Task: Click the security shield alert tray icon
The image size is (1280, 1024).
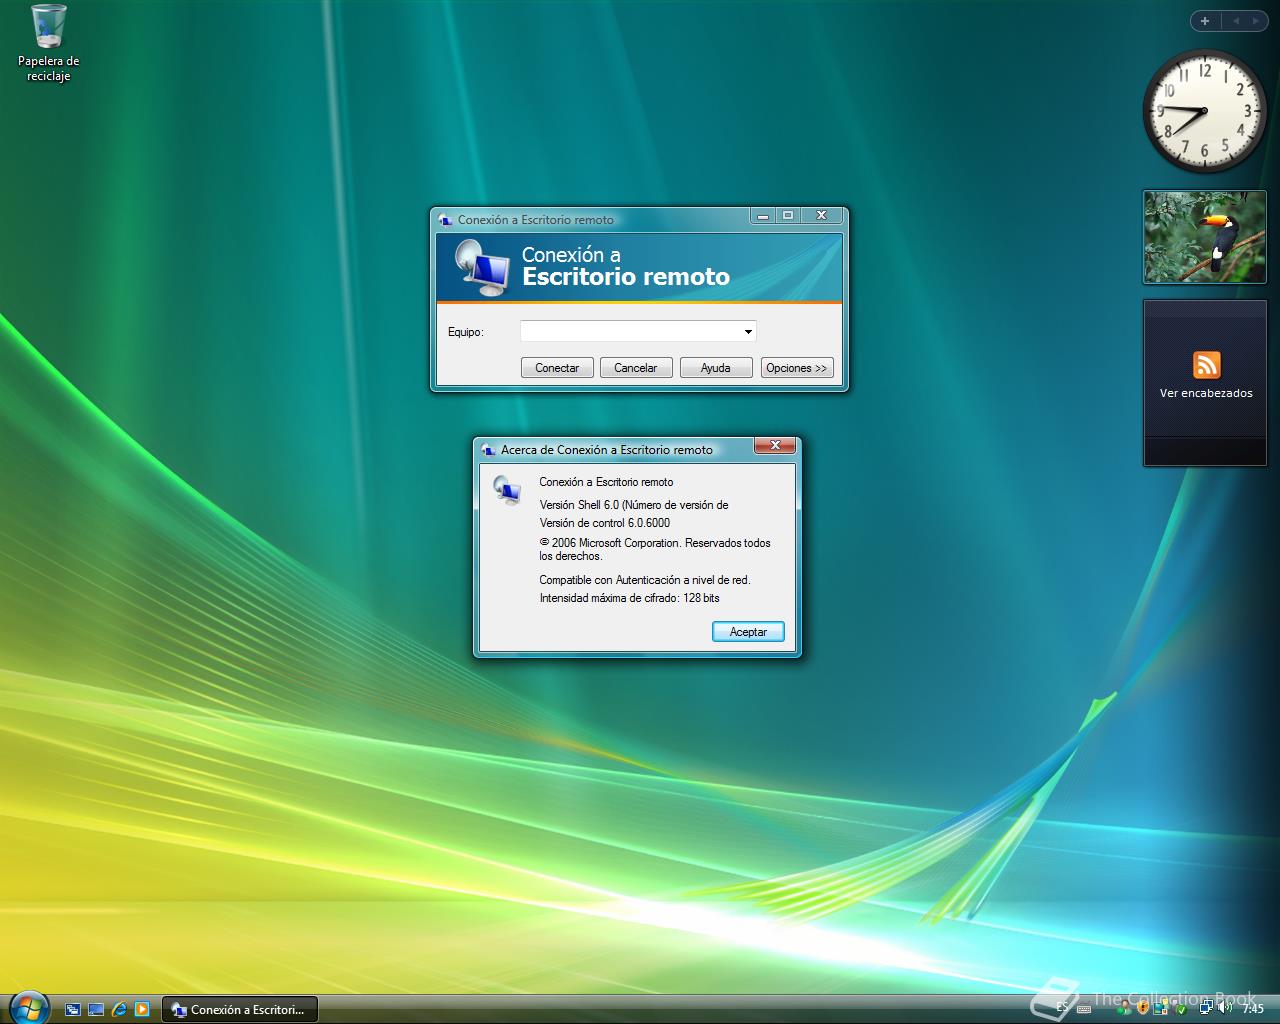Action: (1143, 1008)
